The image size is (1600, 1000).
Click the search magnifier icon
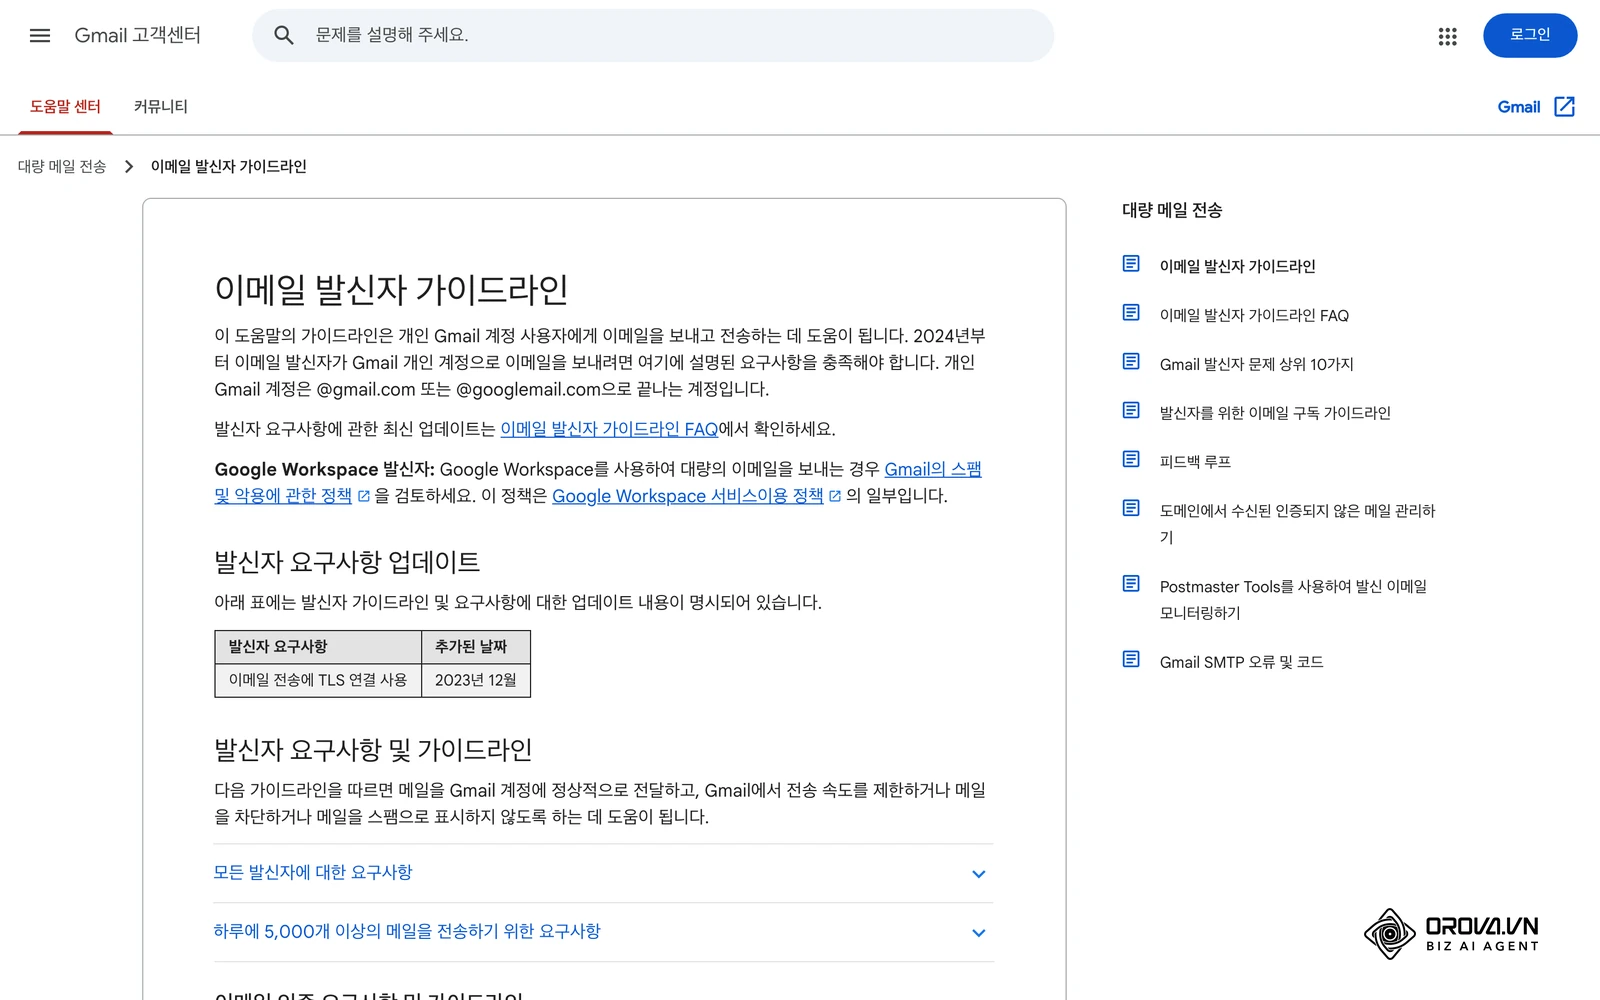pyautogui.click(x=284, y=36)
